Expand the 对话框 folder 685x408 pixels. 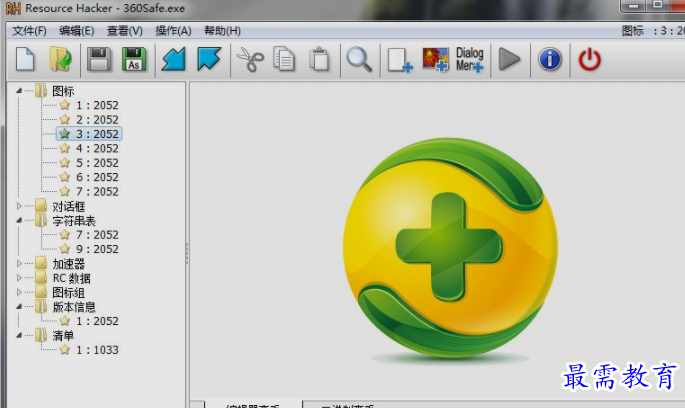(19, 206)
